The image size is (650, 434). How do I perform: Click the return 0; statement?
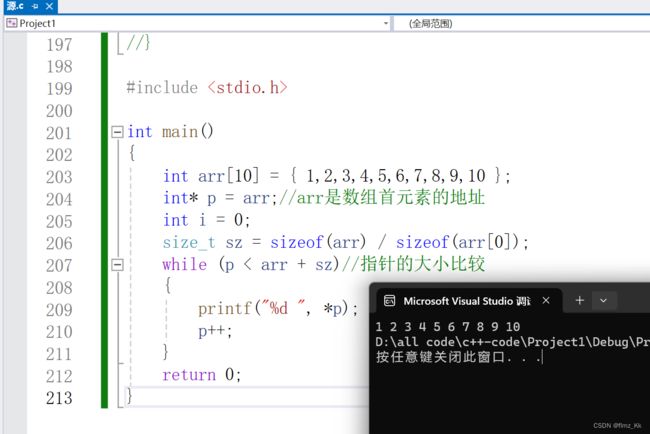tap(201, 375)
